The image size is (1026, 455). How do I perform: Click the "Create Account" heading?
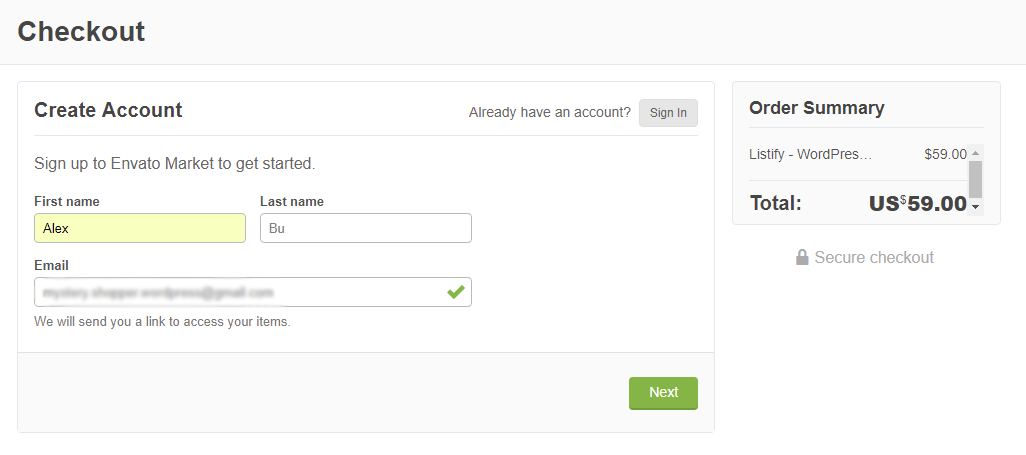point(108,110)
